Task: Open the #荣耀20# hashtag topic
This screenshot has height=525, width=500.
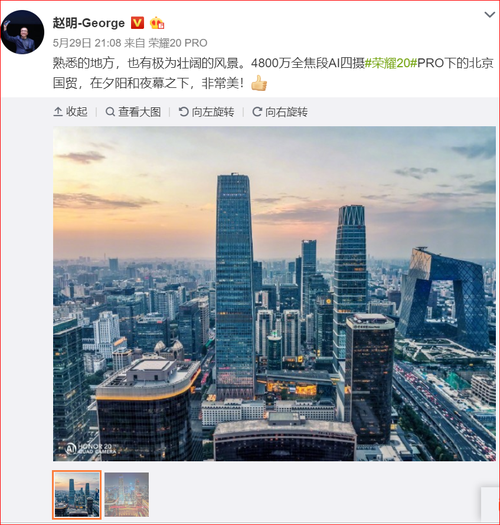Action: click(x=390, y=63)
